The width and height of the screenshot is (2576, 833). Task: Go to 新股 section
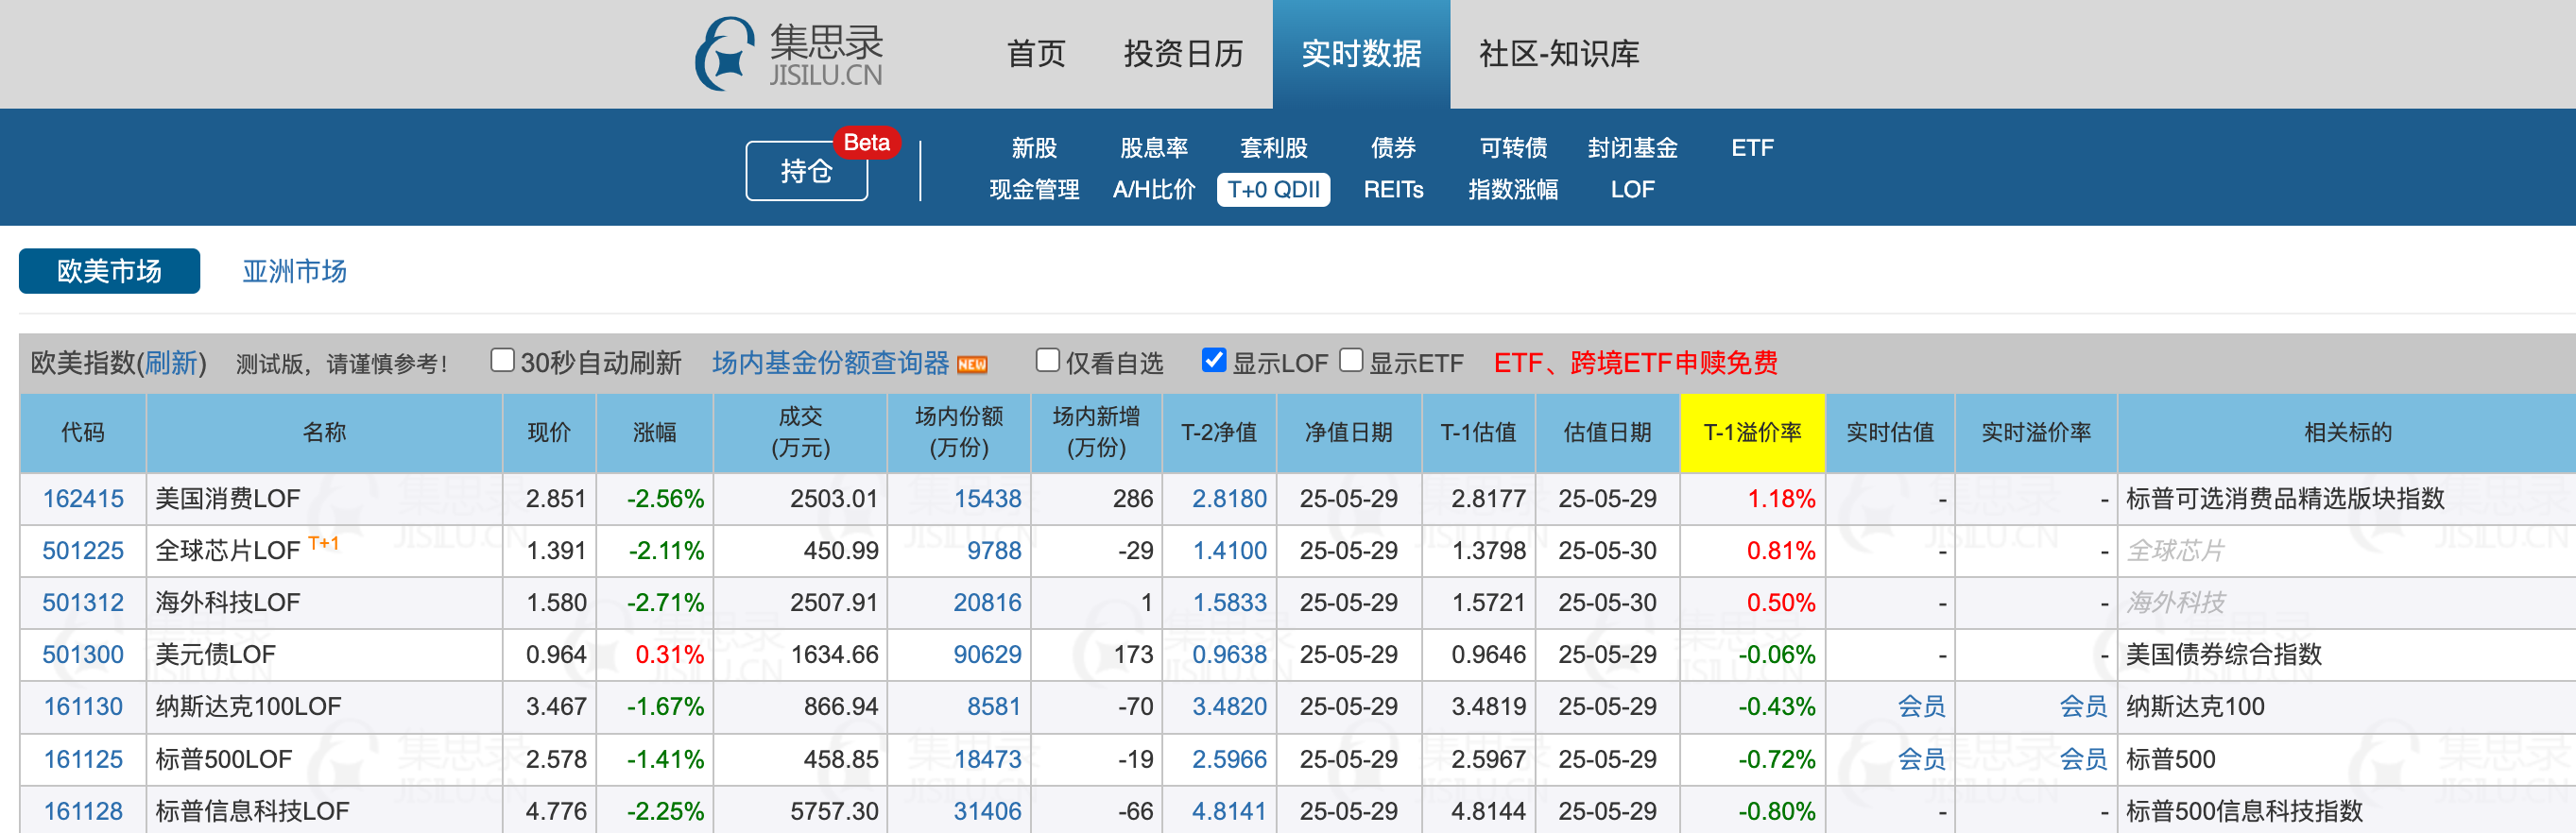click(x=1034, y=148)
